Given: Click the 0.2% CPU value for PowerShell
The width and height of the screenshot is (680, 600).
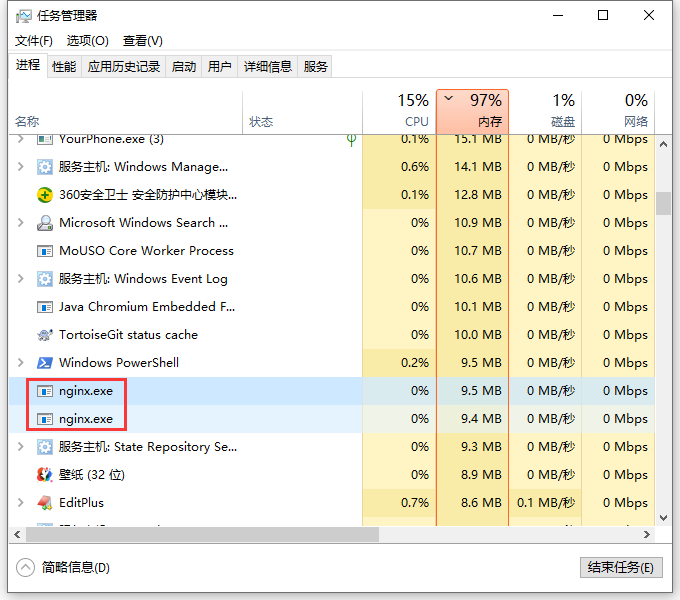Looking at the screenshot, I should point(415,363).
